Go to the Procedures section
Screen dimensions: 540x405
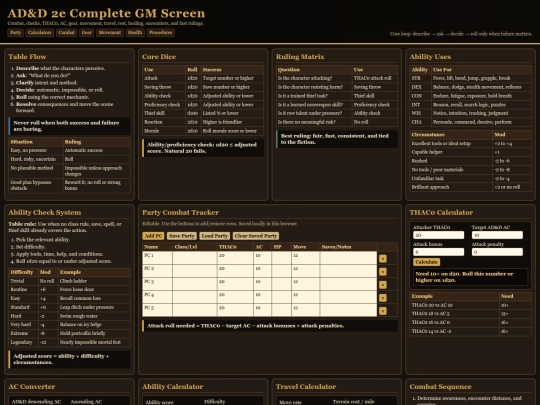pyautogui.click(x=161, y=33)
